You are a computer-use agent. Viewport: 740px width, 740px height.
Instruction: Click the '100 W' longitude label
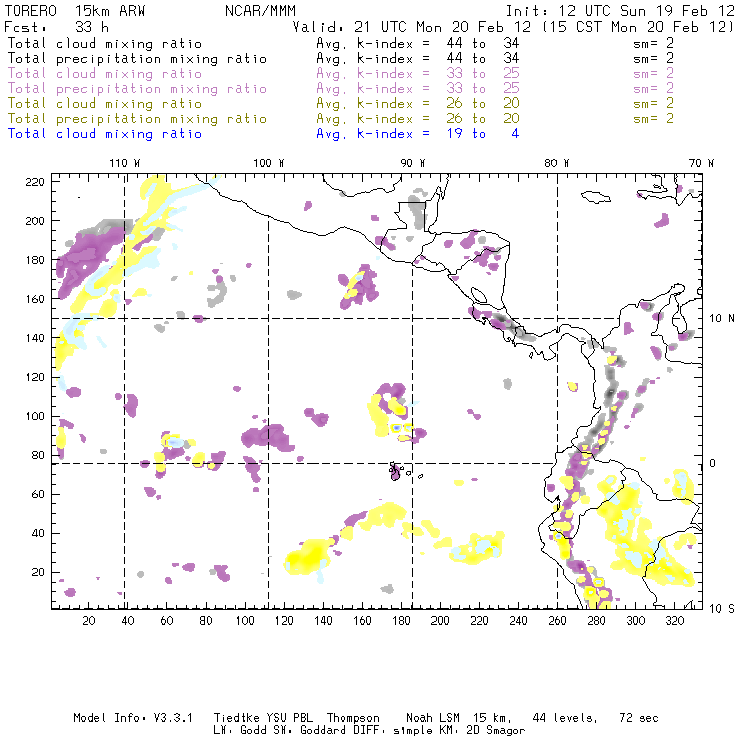(x=269, y=163)
